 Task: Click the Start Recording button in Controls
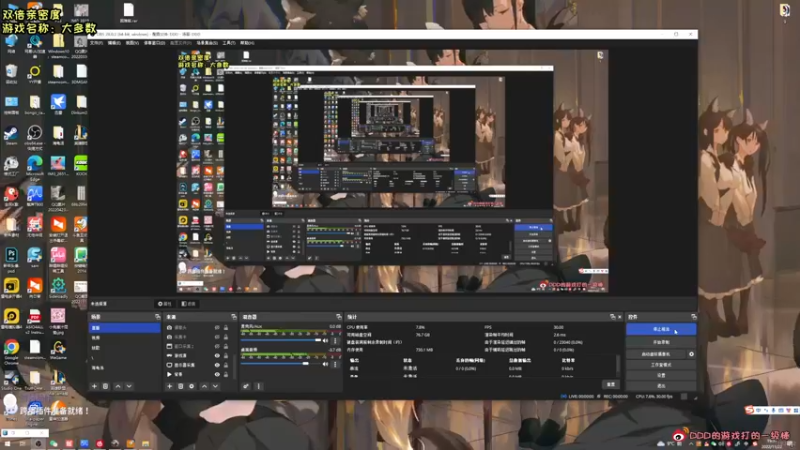[661, 342]
